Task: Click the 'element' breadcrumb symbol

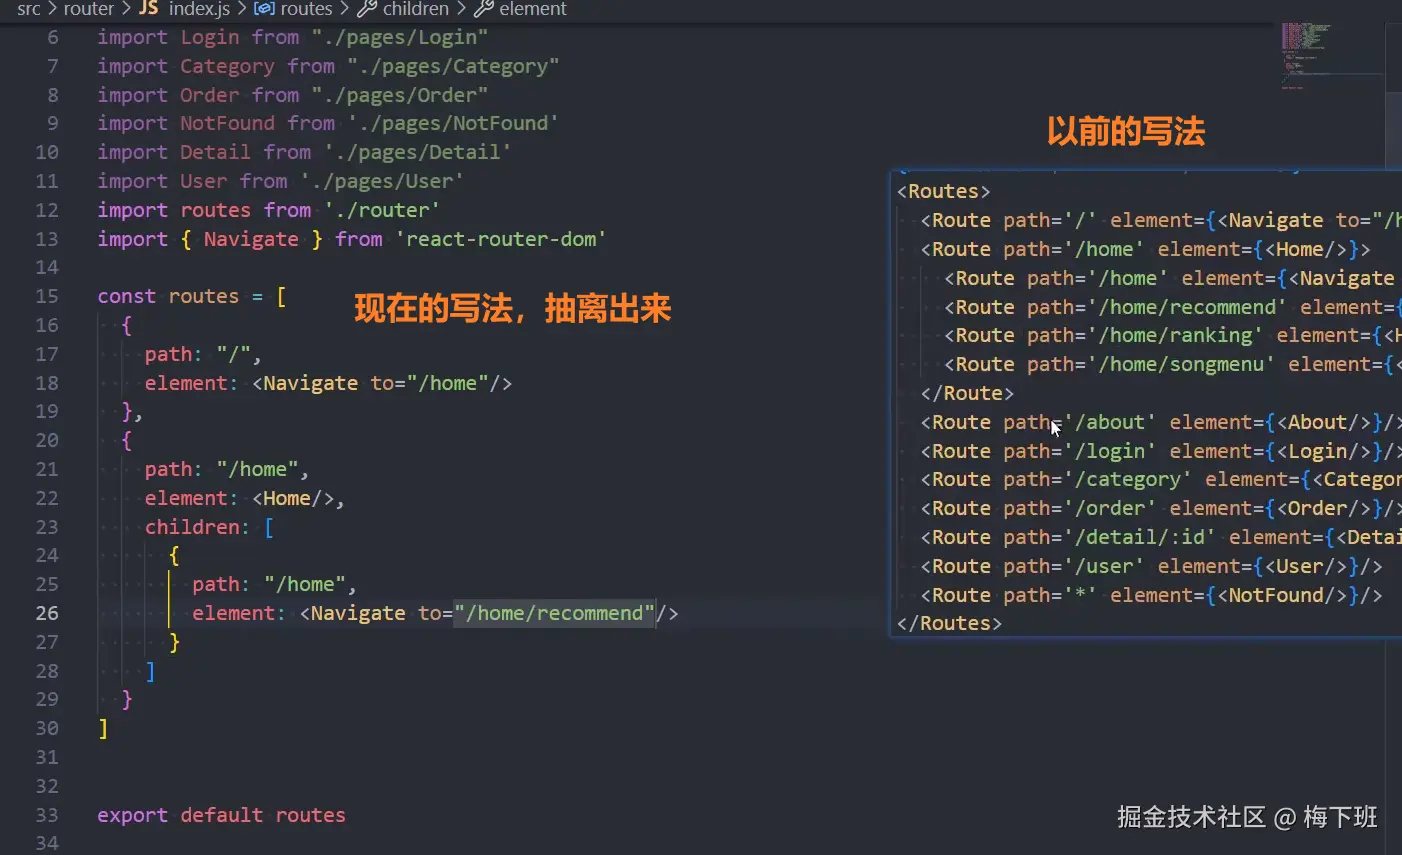Action: coord(533,9)
